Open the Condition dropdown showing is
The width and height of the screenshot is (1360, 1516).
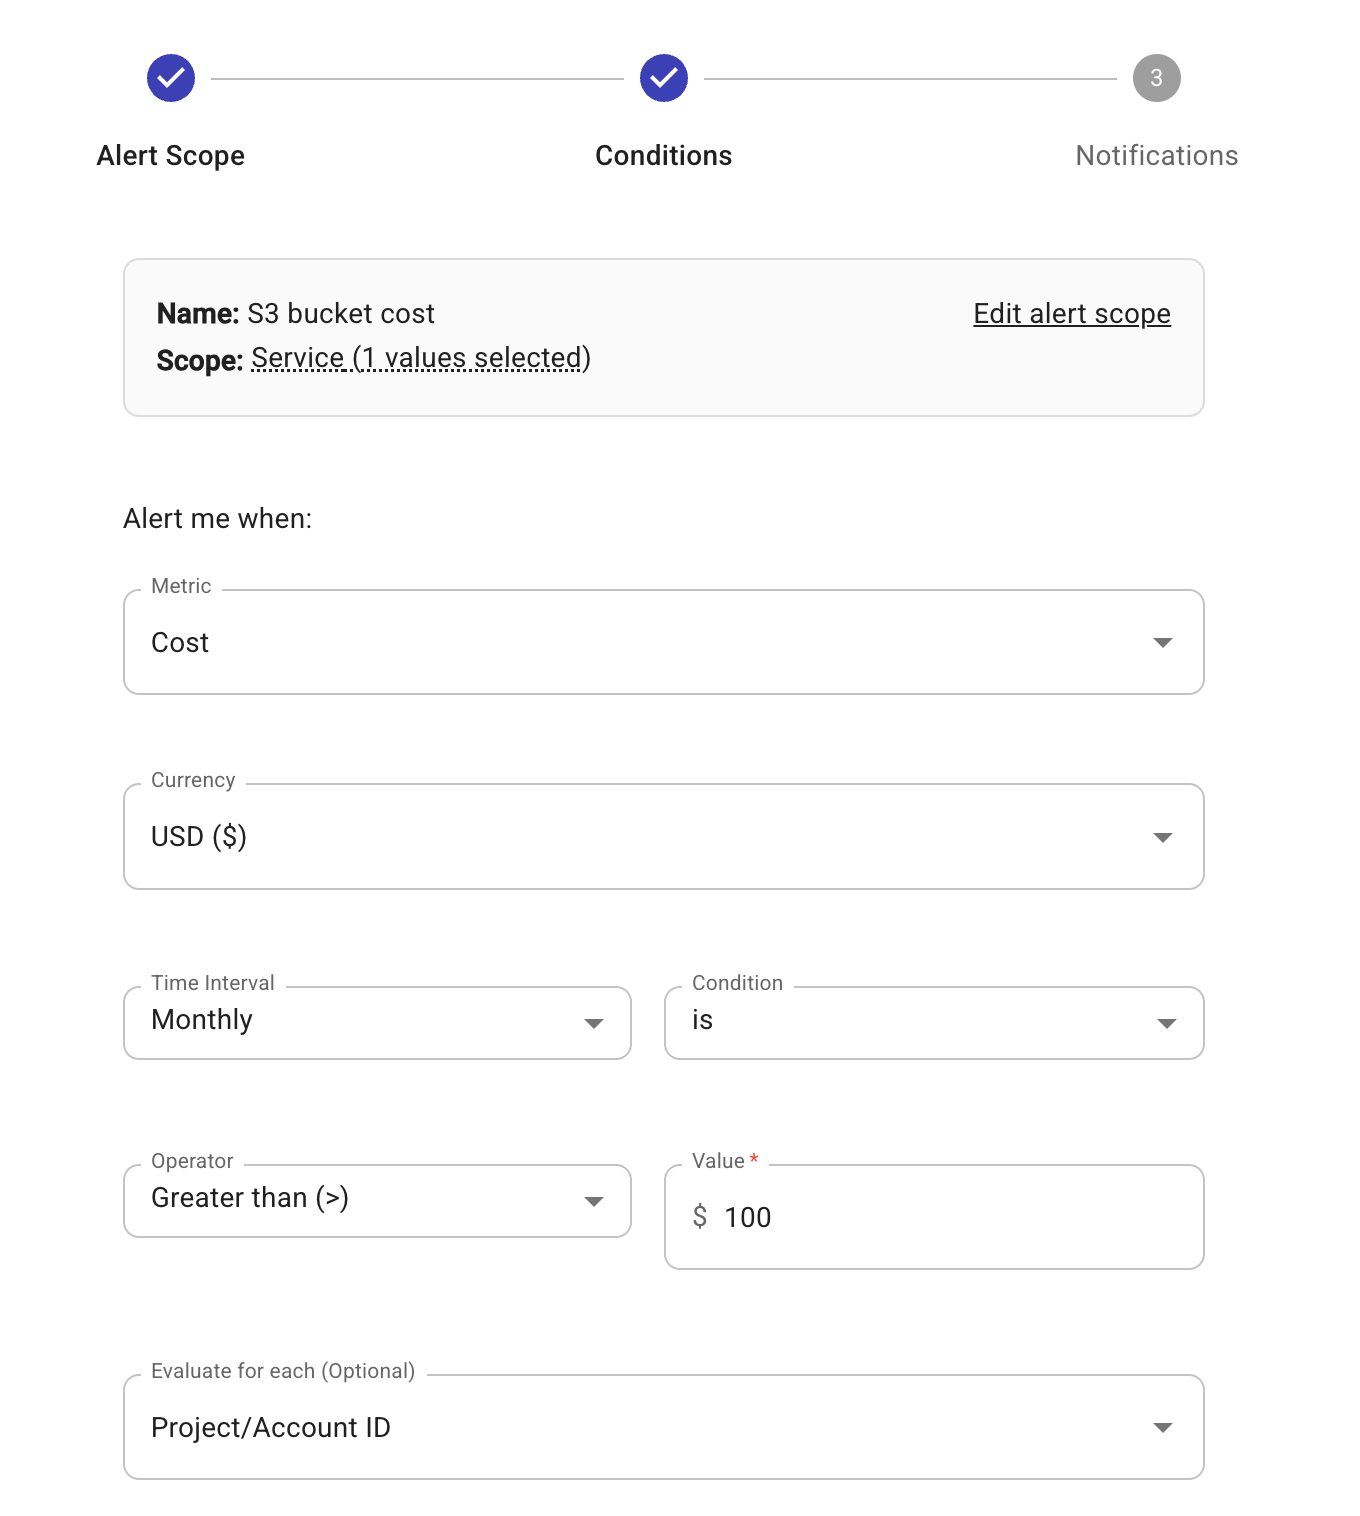[x=933, y=1022]
